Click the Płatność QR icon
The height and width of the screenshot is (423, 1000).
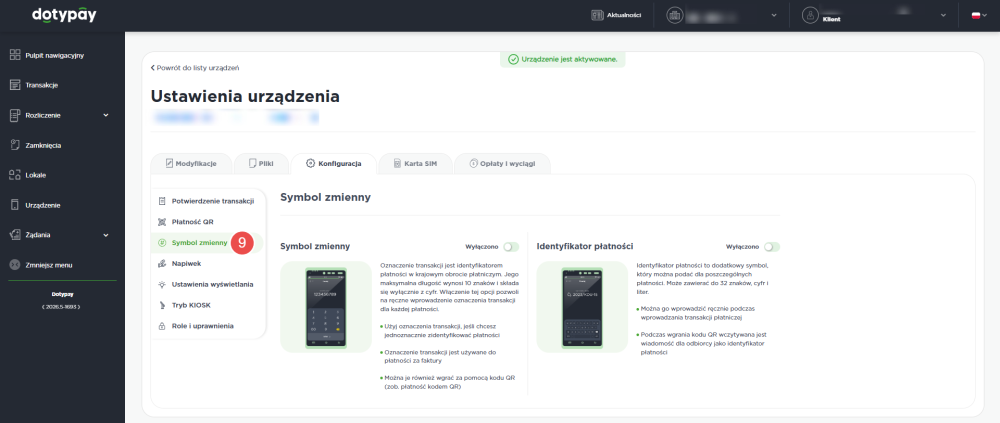[162, 221]
